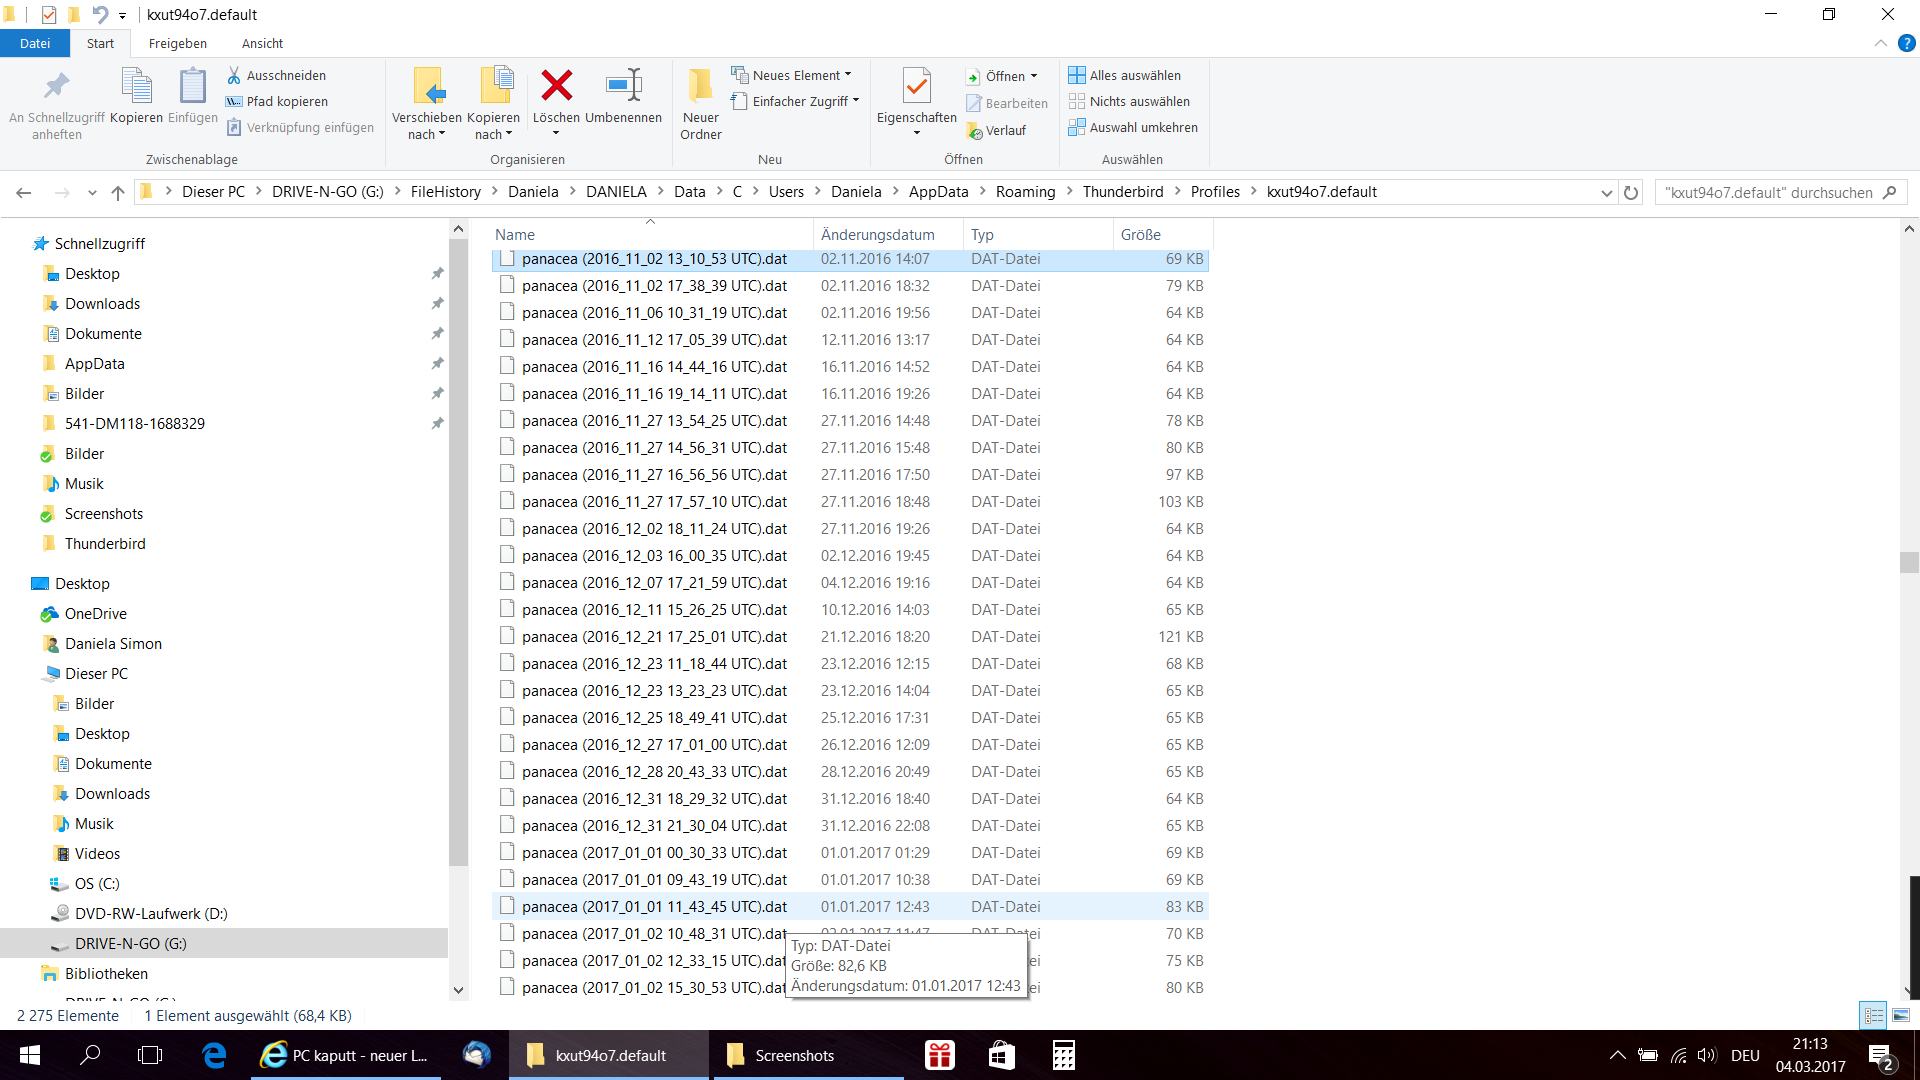Tick checkbox for panacea 2017_01_01 11_43_45 file
The width and height of the screenshot is (1920, 1080).
point(507,906)
